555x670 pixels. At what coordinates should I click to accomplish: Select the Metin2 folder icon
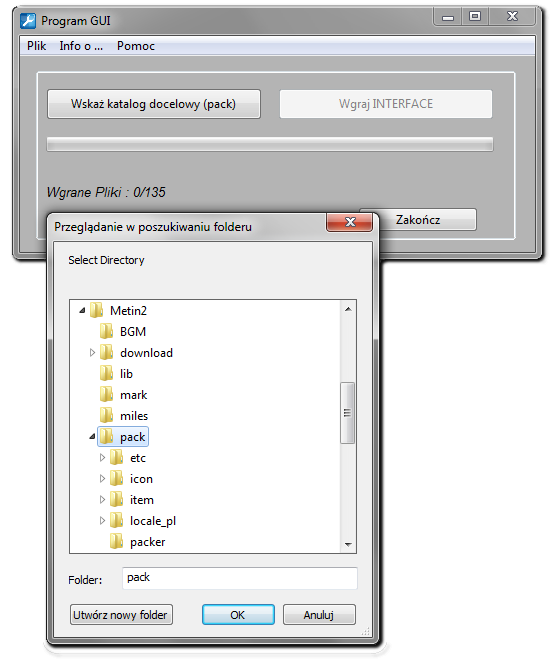tap(97, 310)
